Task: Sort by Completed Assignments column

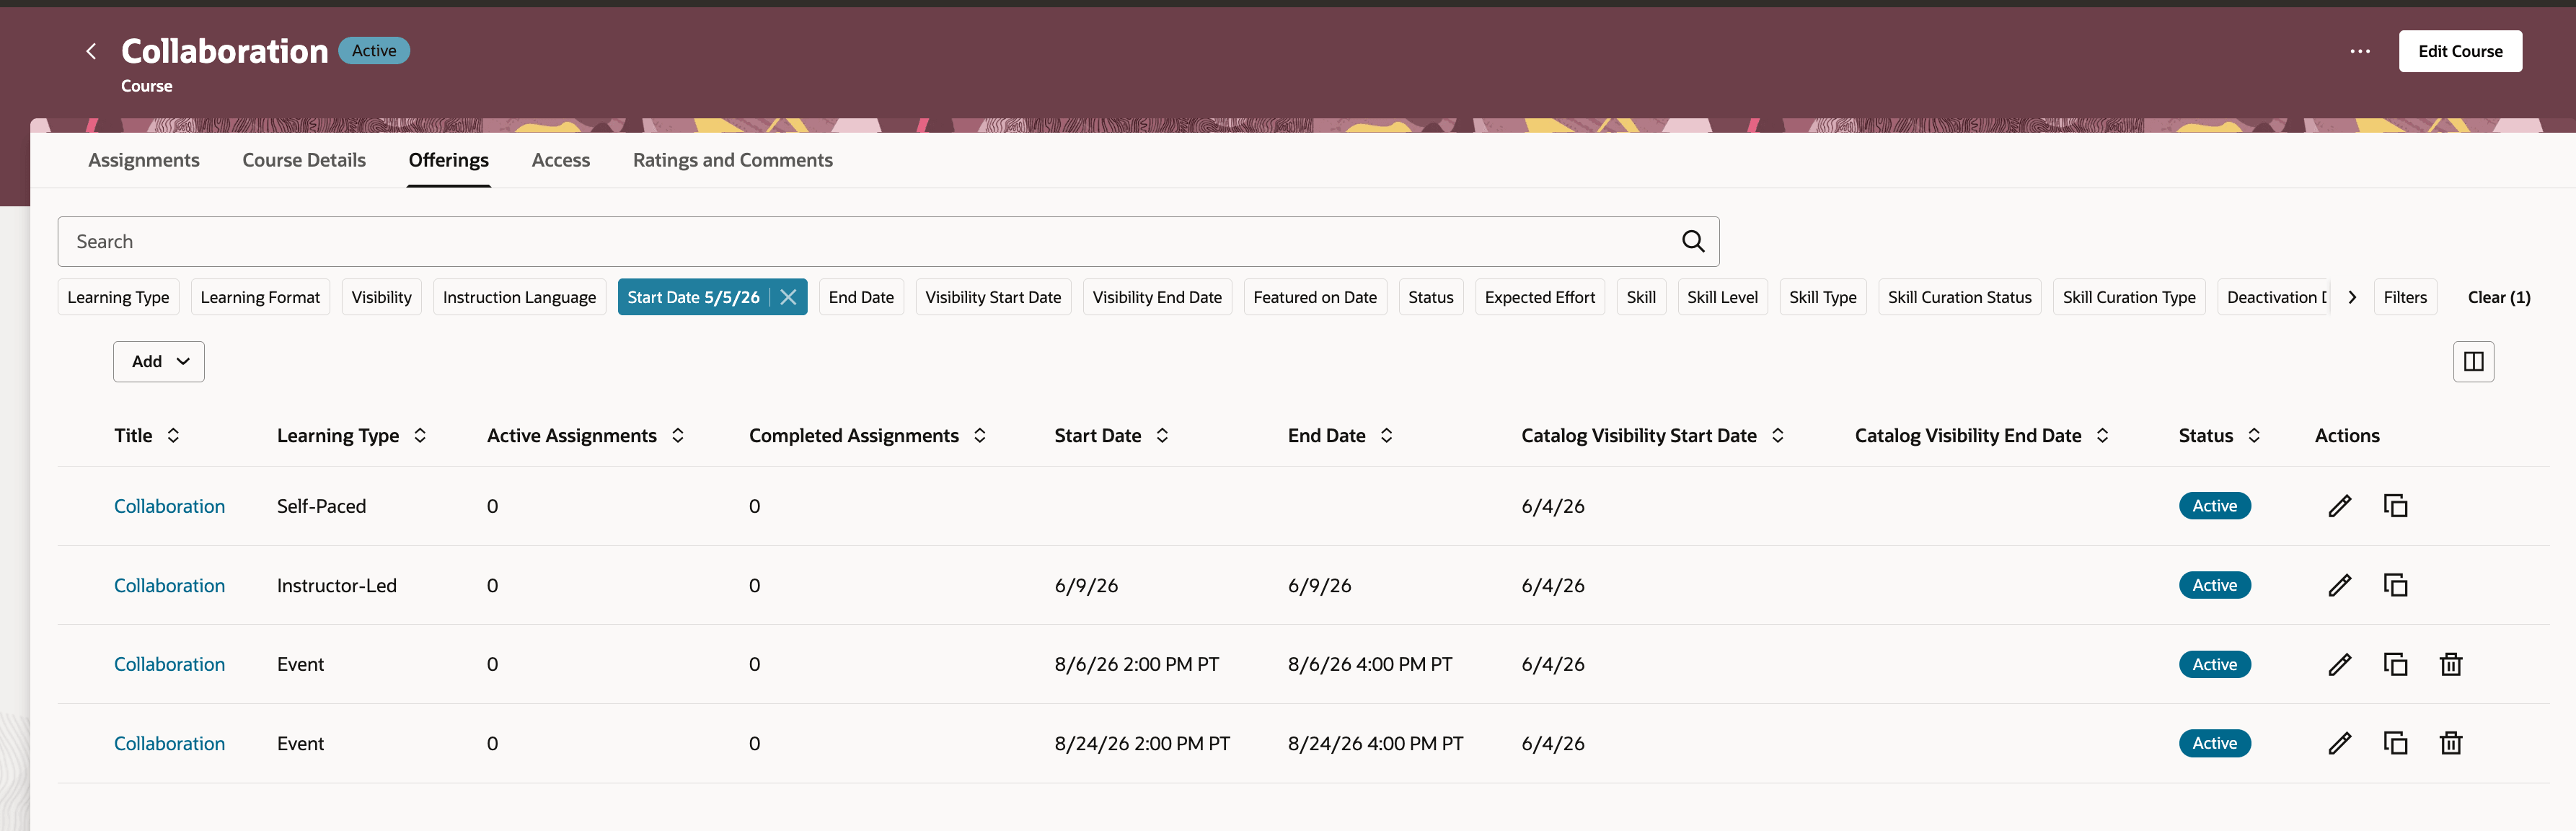Action: point(980,435)
